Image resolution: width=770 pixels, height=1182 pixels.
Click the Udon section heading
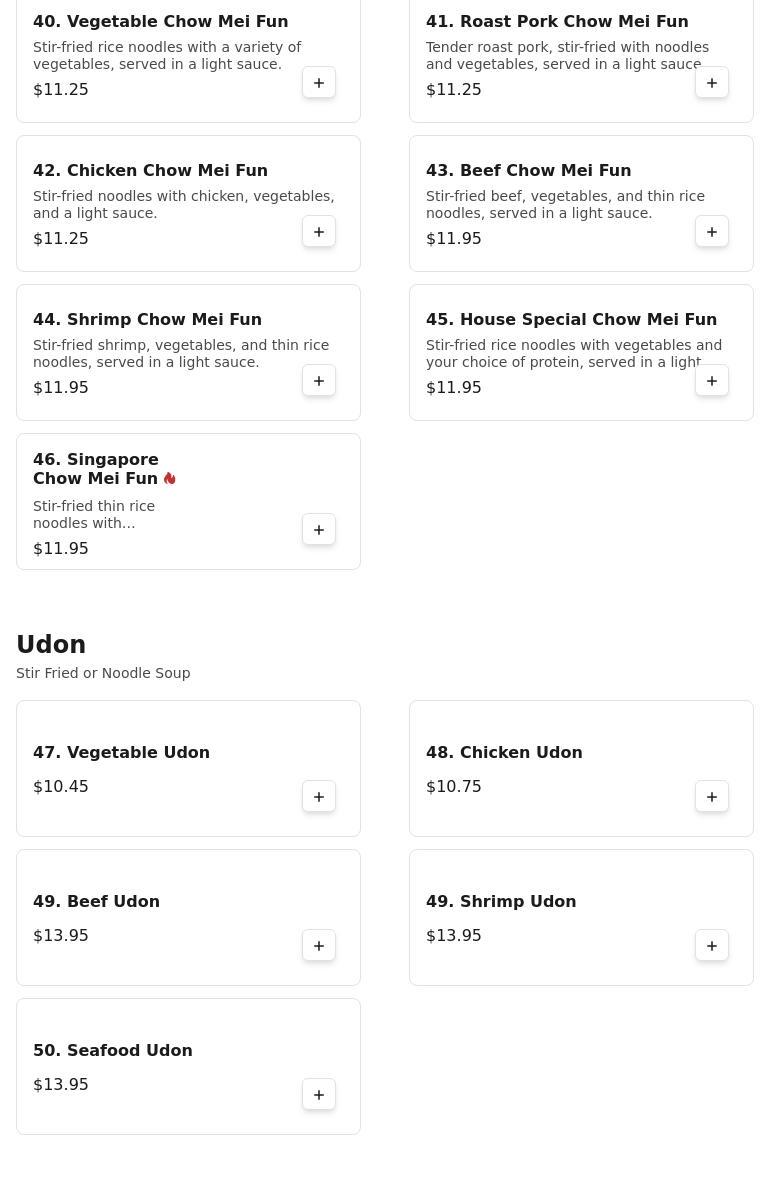click(51, 645)
